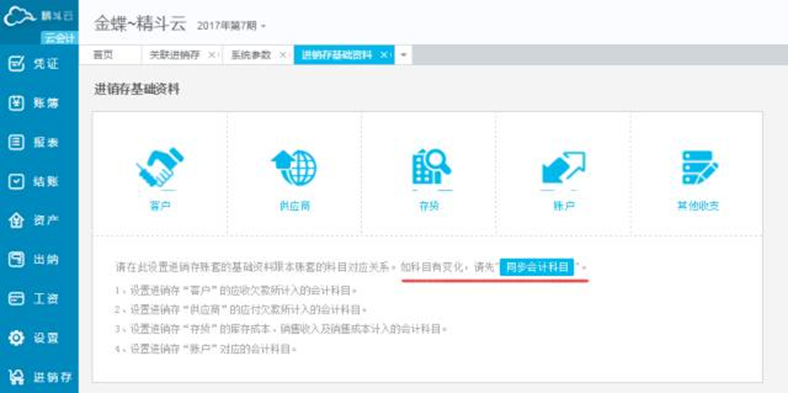Click instruction line 1 about 客户

pyautogui.click(x=236, y=290)
